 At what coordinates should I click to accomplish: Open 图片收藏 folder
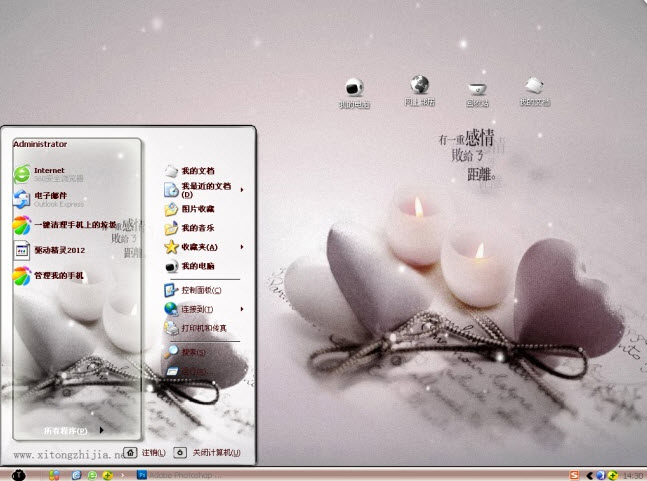click(x=190, y=209)
